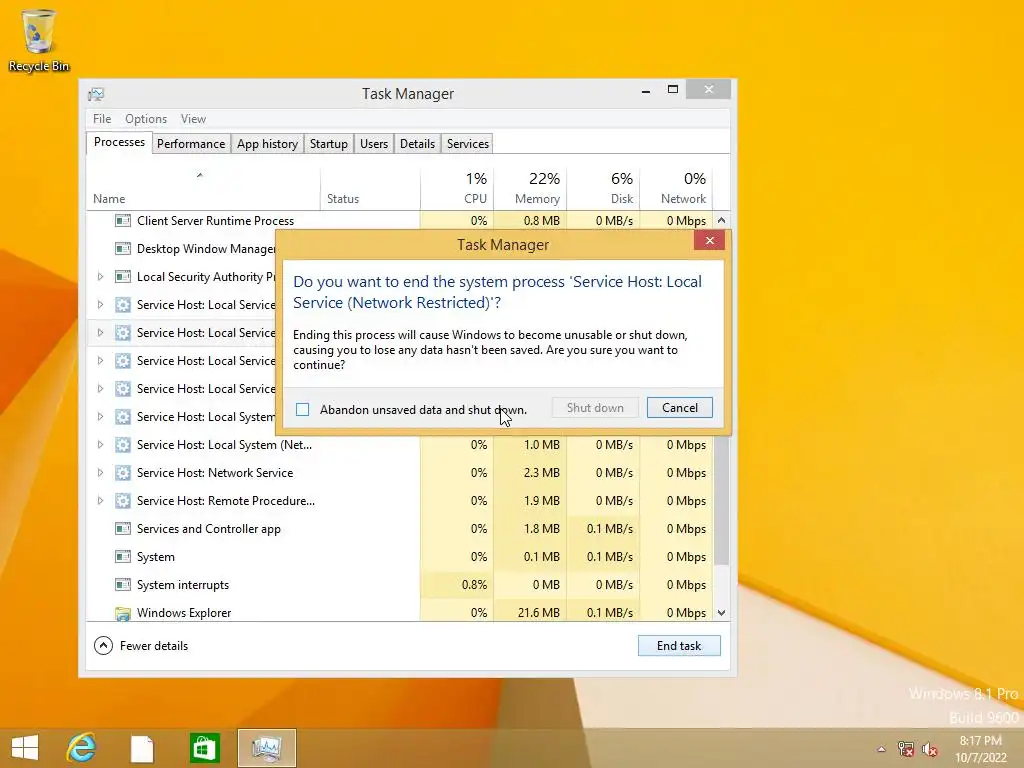The image size is (1024, 768).
Task: Click the network status tray icon
Action: pyautogui.click(x=906, y=749)
